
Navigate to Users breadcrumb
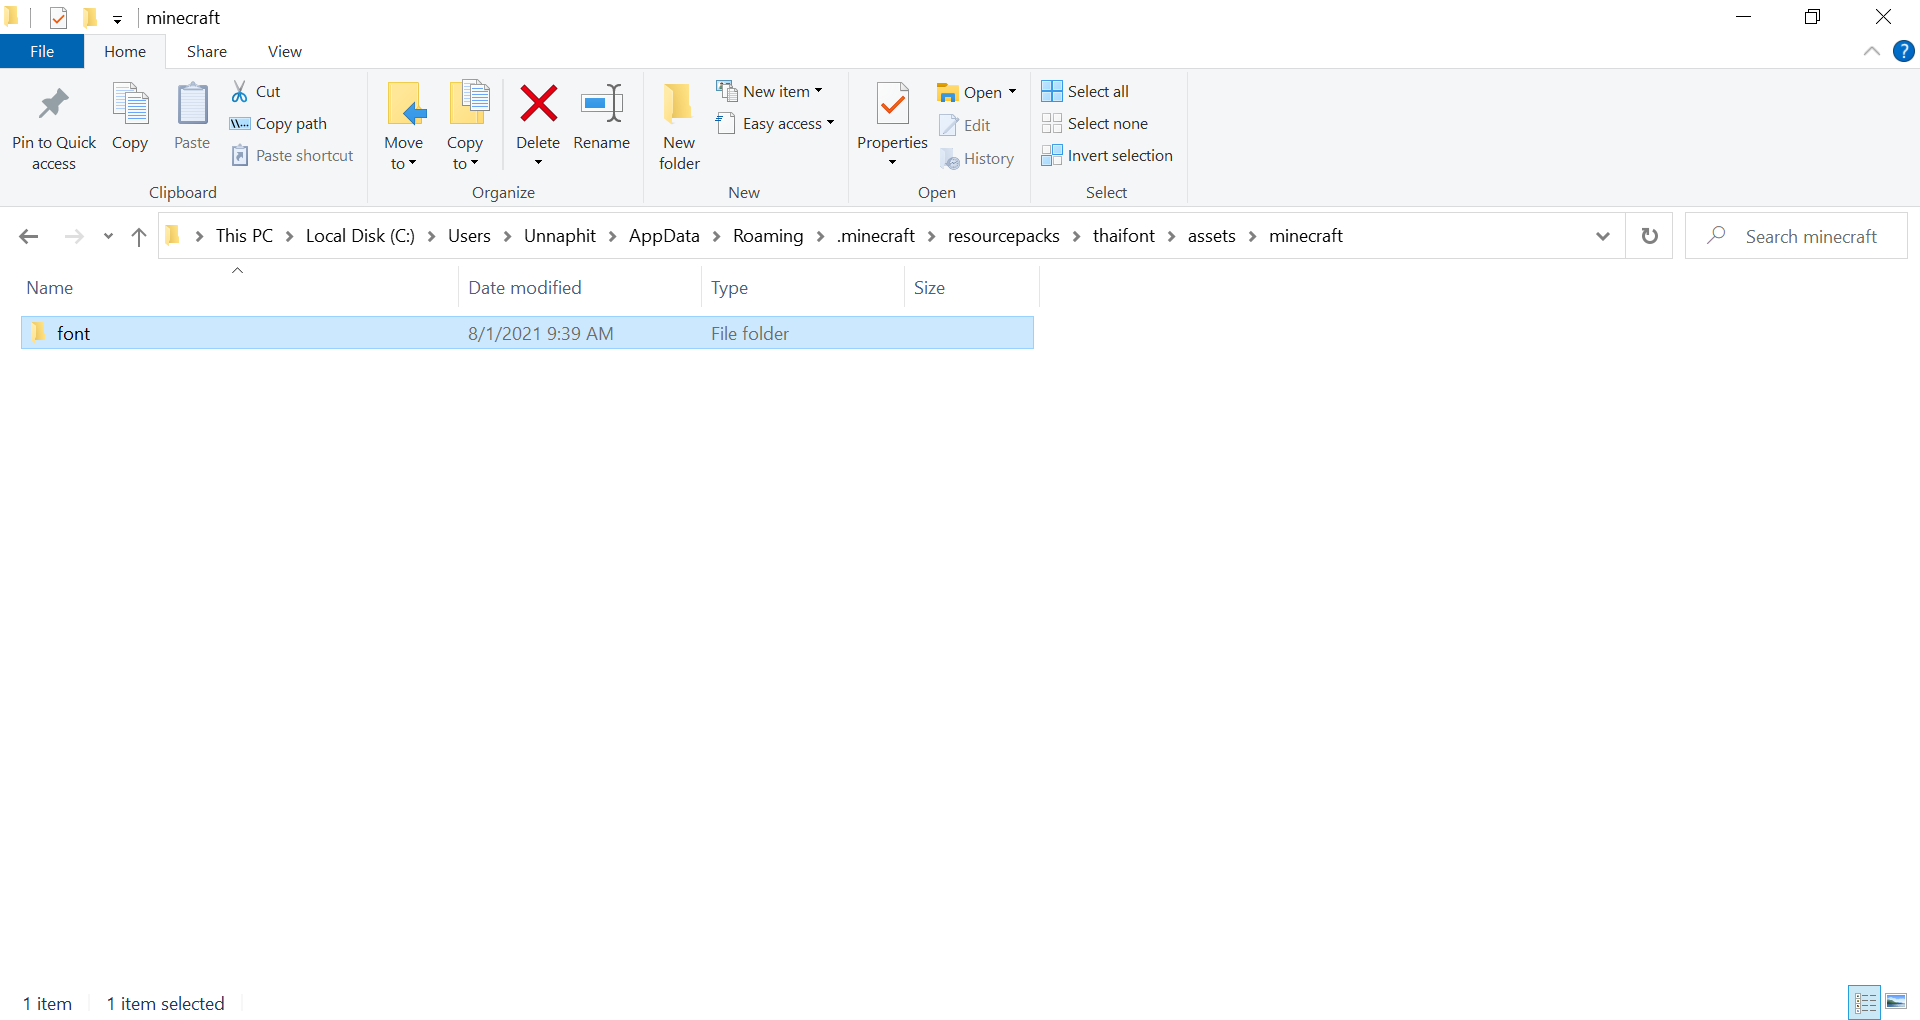tap(469, 235)
